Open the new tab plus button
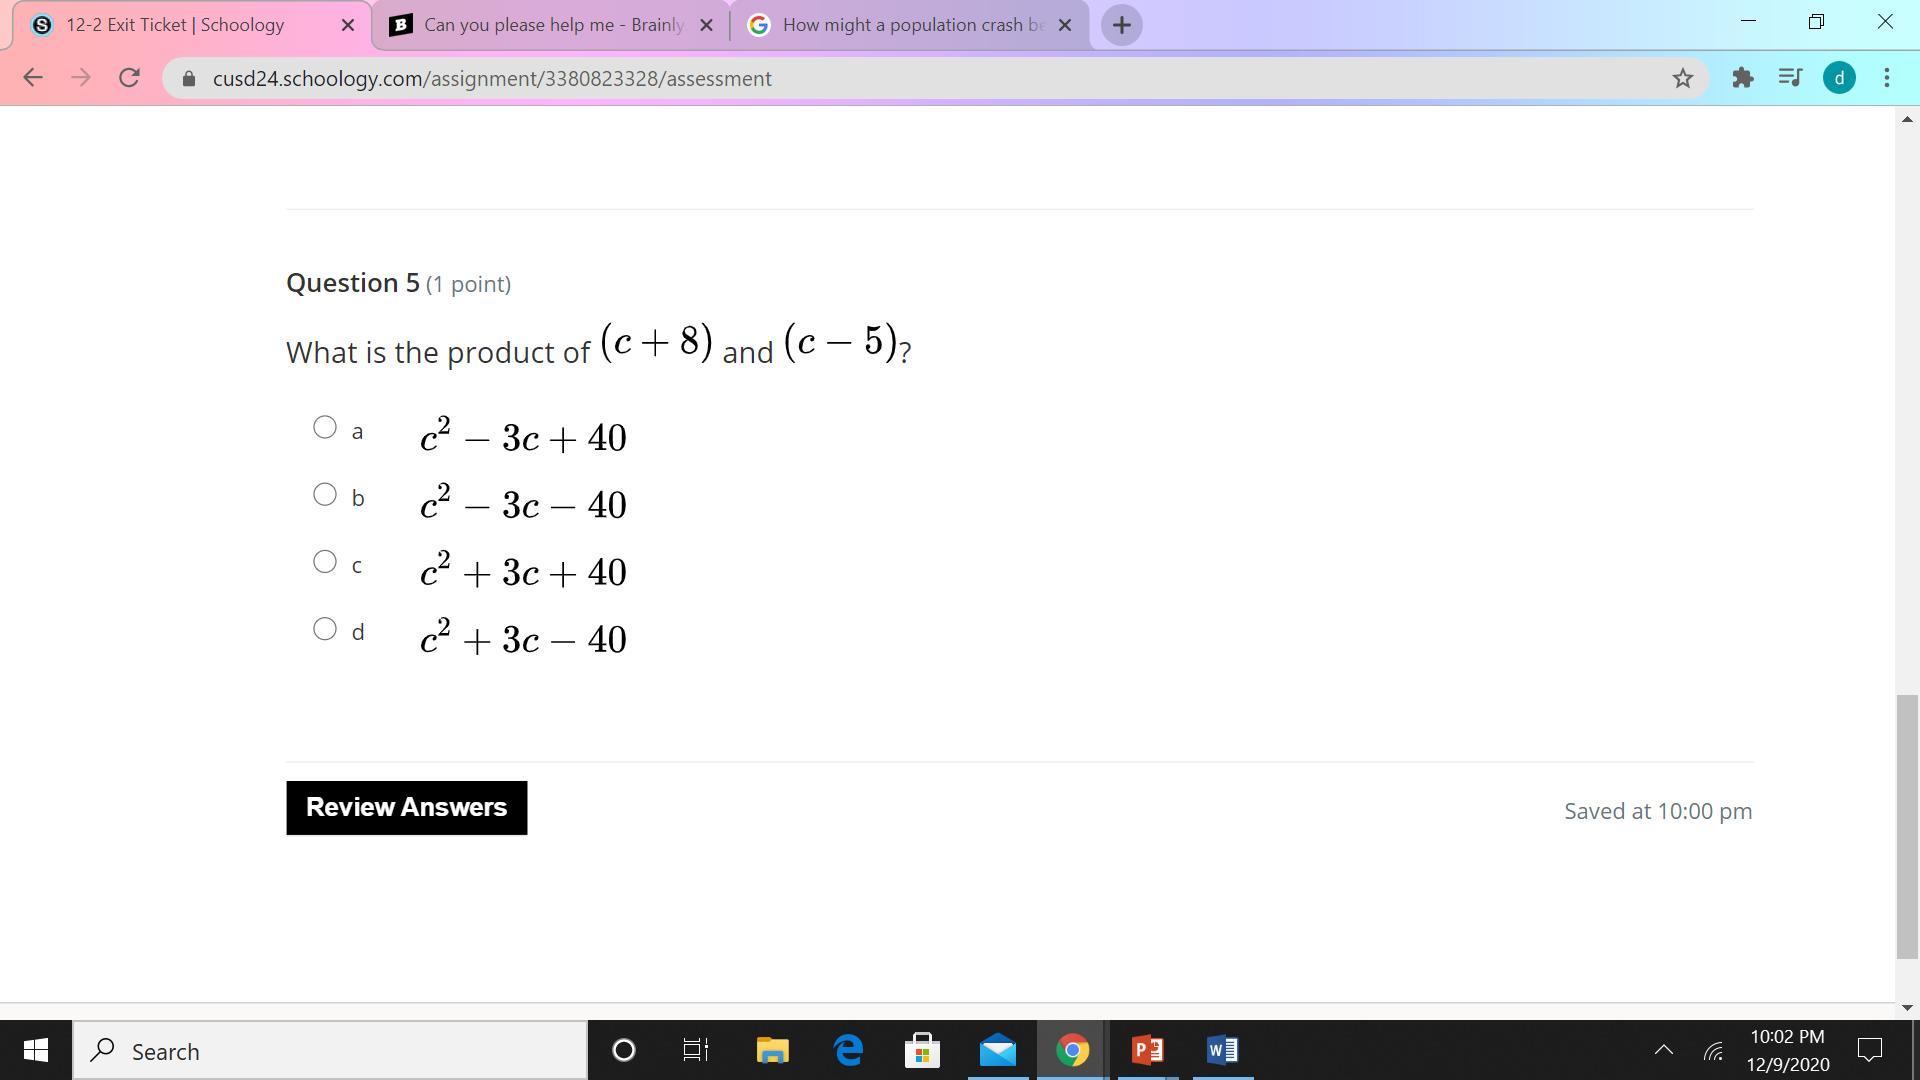1920x1080 pixels. click(x=1121, y=25)
